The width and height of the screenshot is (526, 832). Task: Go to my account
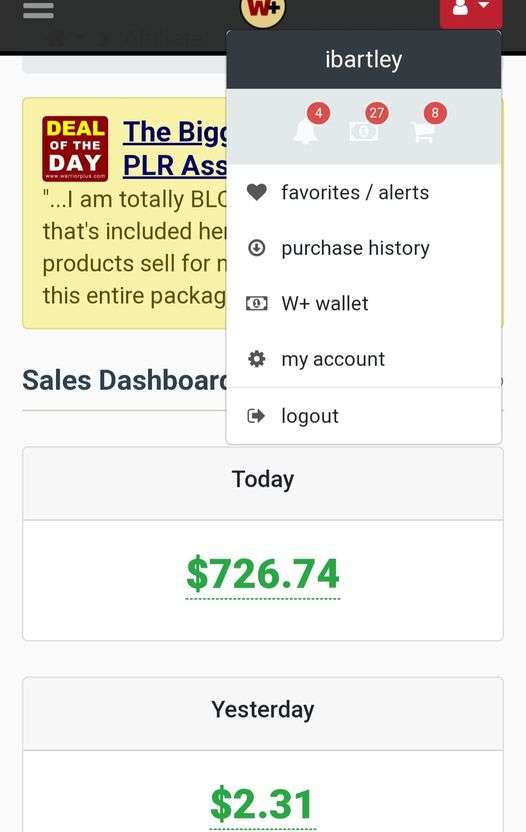point(364,359)
